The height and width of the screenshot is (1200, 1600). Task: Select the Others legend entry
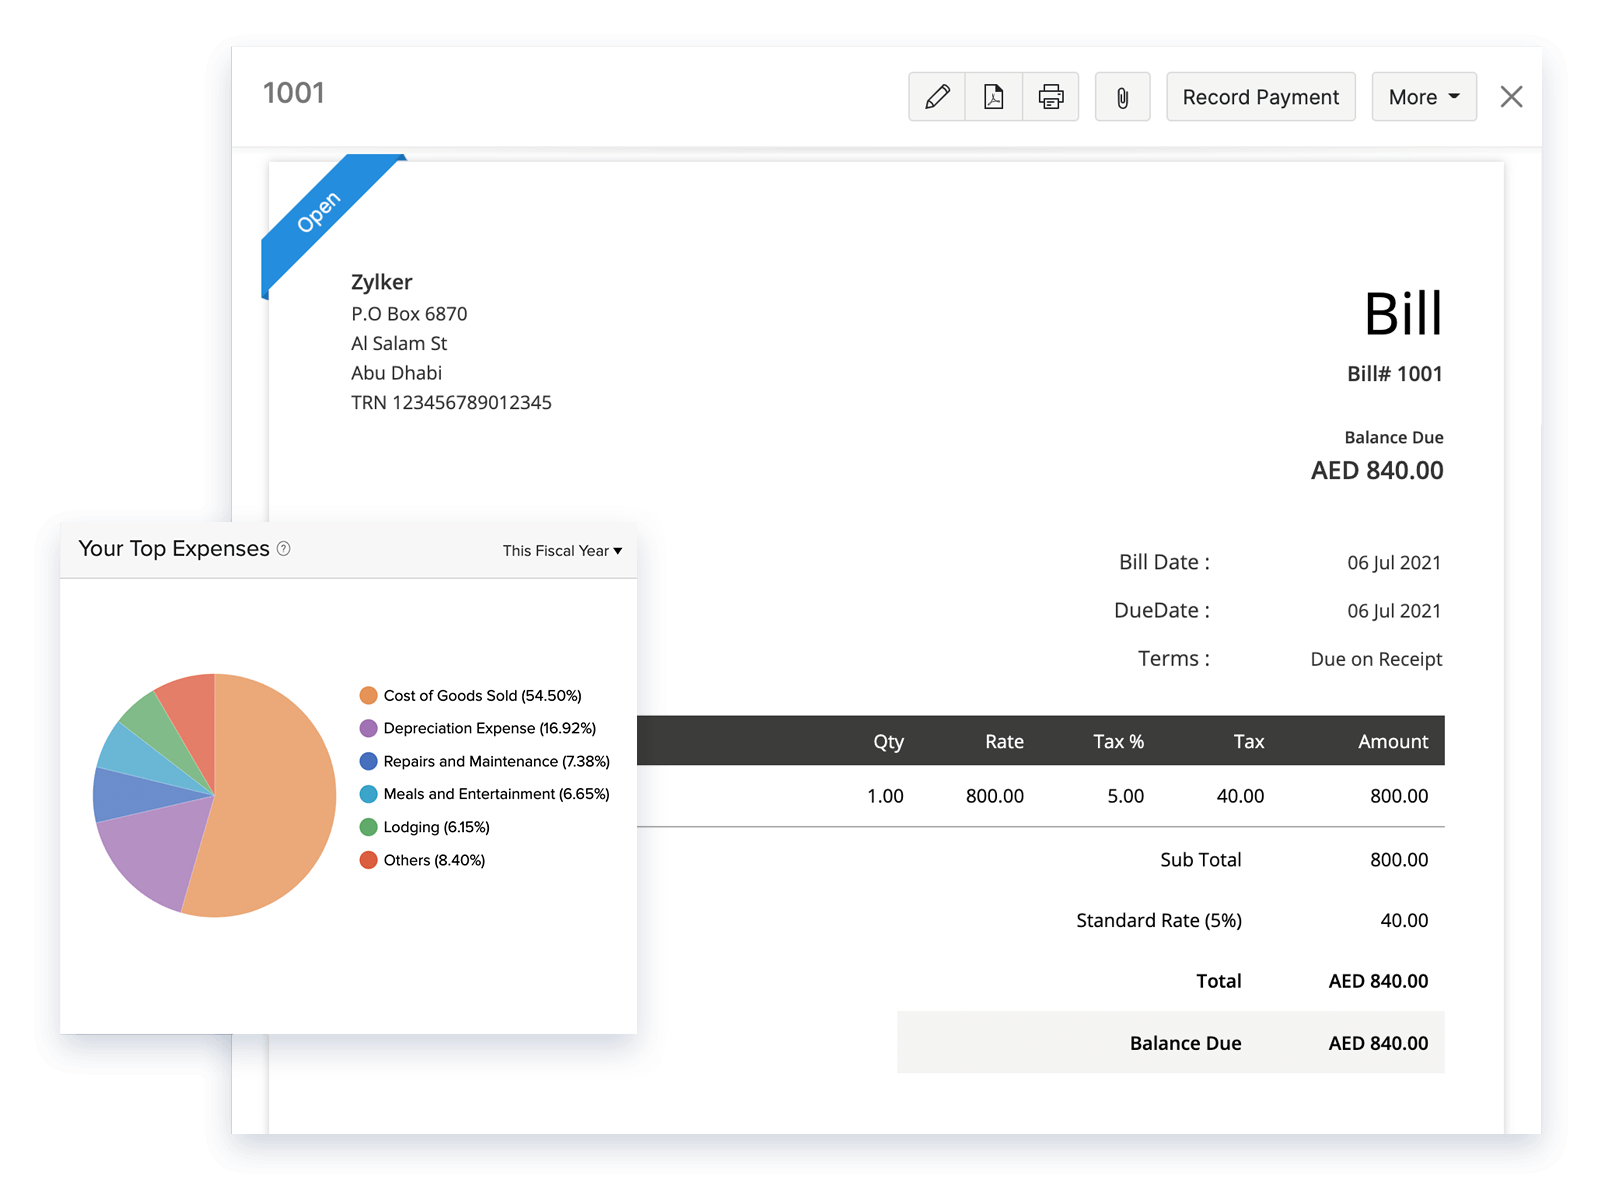(x=435, y=859)
